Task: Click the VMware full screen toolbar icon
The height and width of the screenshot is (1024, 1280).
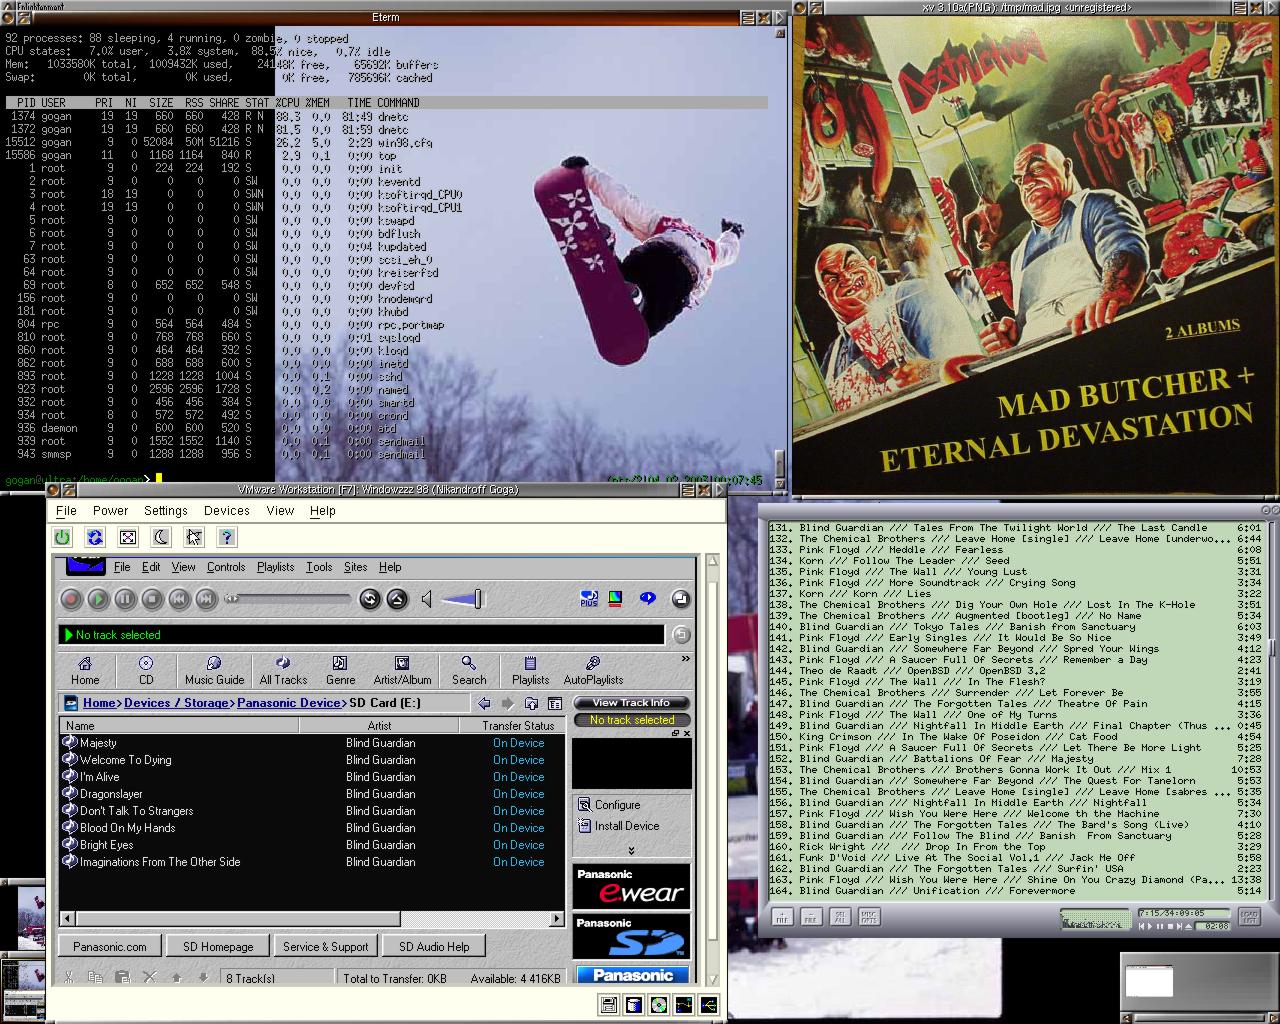Action: point(128,537)
